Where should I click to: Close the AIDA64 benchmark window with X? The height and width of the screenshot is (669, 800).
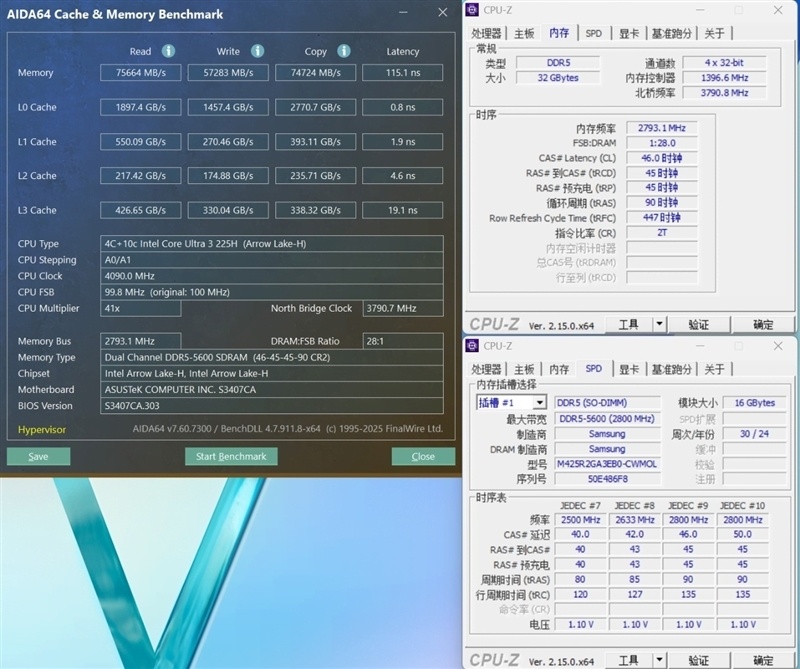coord(443,13)
